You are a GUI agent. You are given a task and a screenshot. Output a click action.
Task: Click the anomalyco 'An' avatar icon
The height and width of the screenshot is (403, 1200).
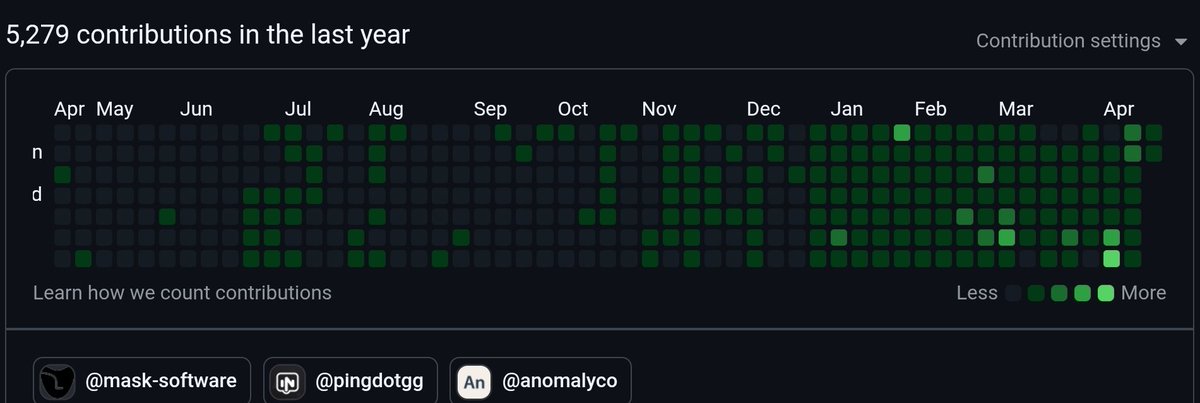[474, 381]
